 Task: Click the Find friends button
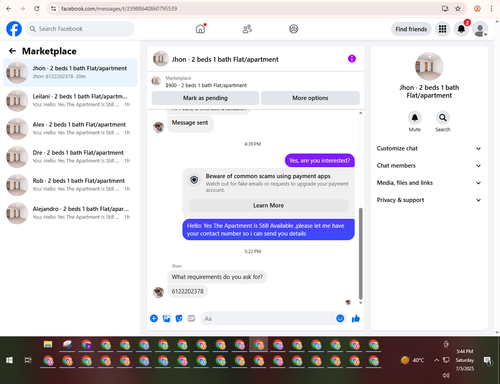click(x=411, y=29)
